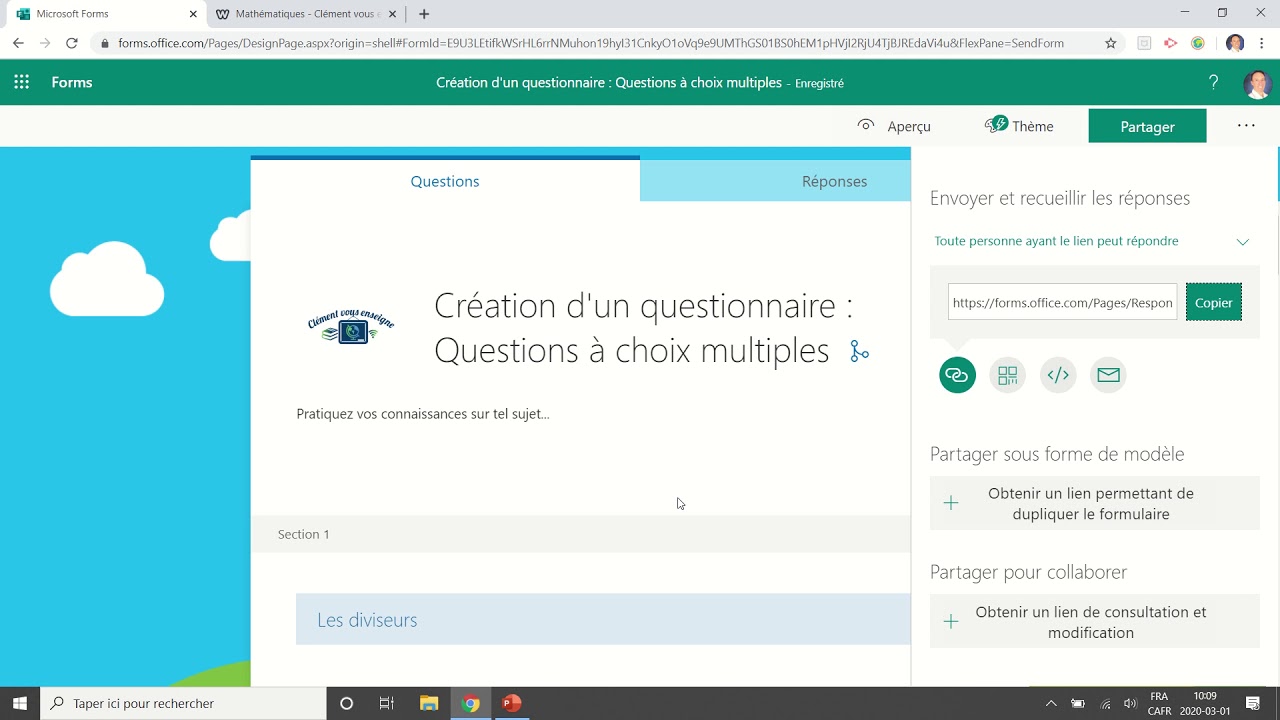Image resolution: width=1280 pixels, height=720 pixels.
Task: Click the form name in the header
Action: (609, 83)
